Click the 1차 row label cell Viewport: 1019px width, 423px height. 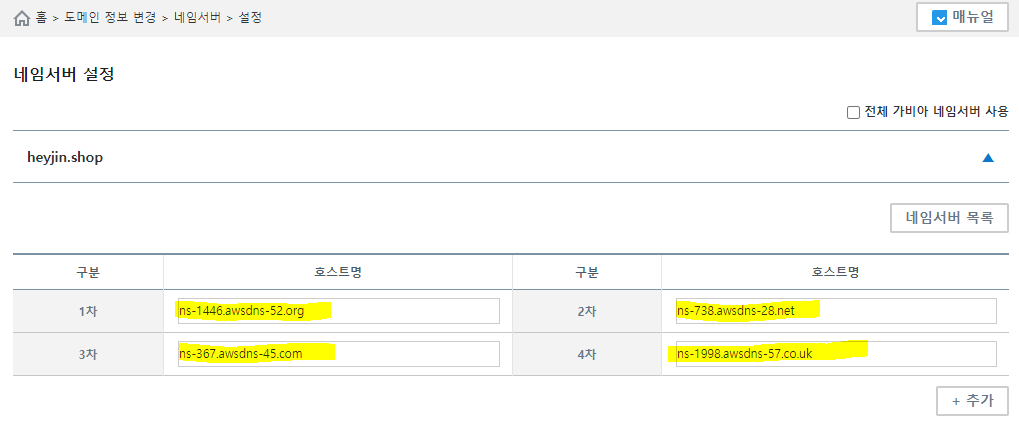pyautogui.click(x=88, y=311)
